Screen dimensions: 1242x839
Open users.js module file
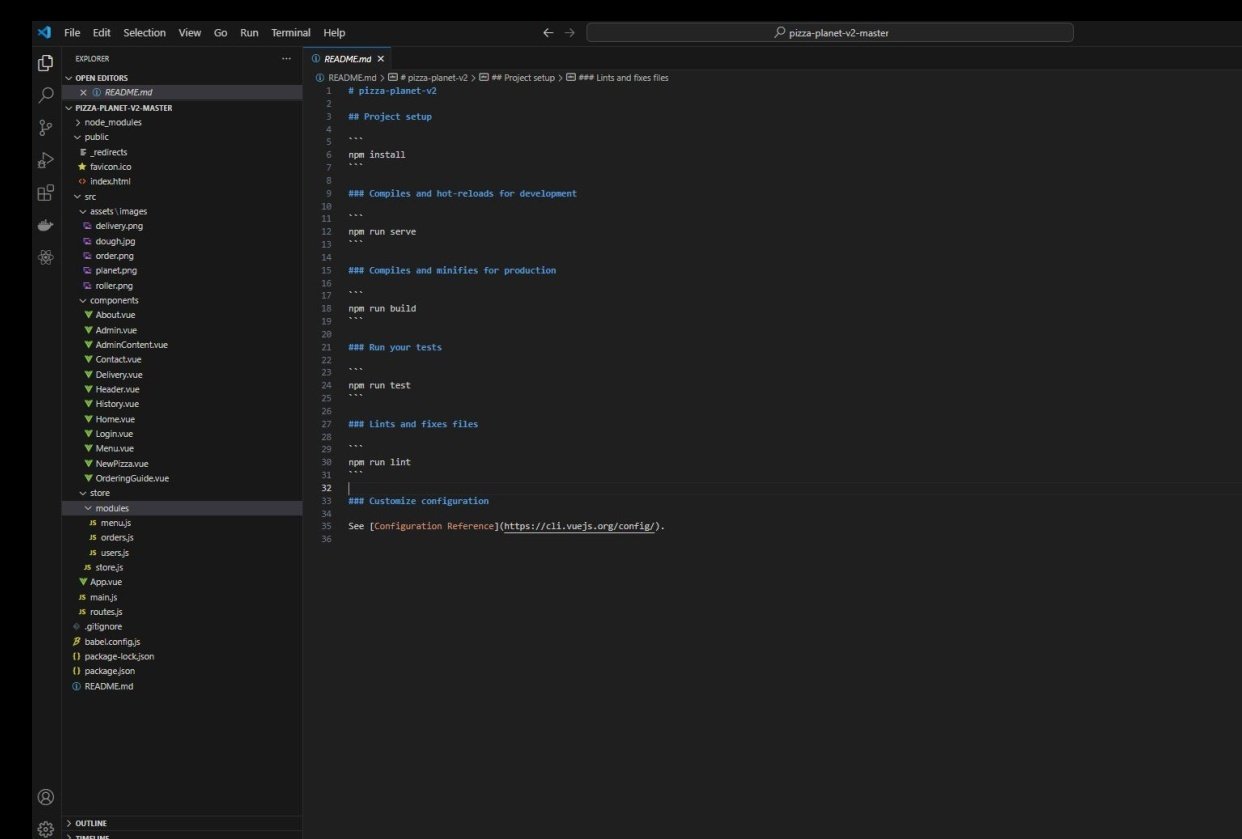(182, 552)
